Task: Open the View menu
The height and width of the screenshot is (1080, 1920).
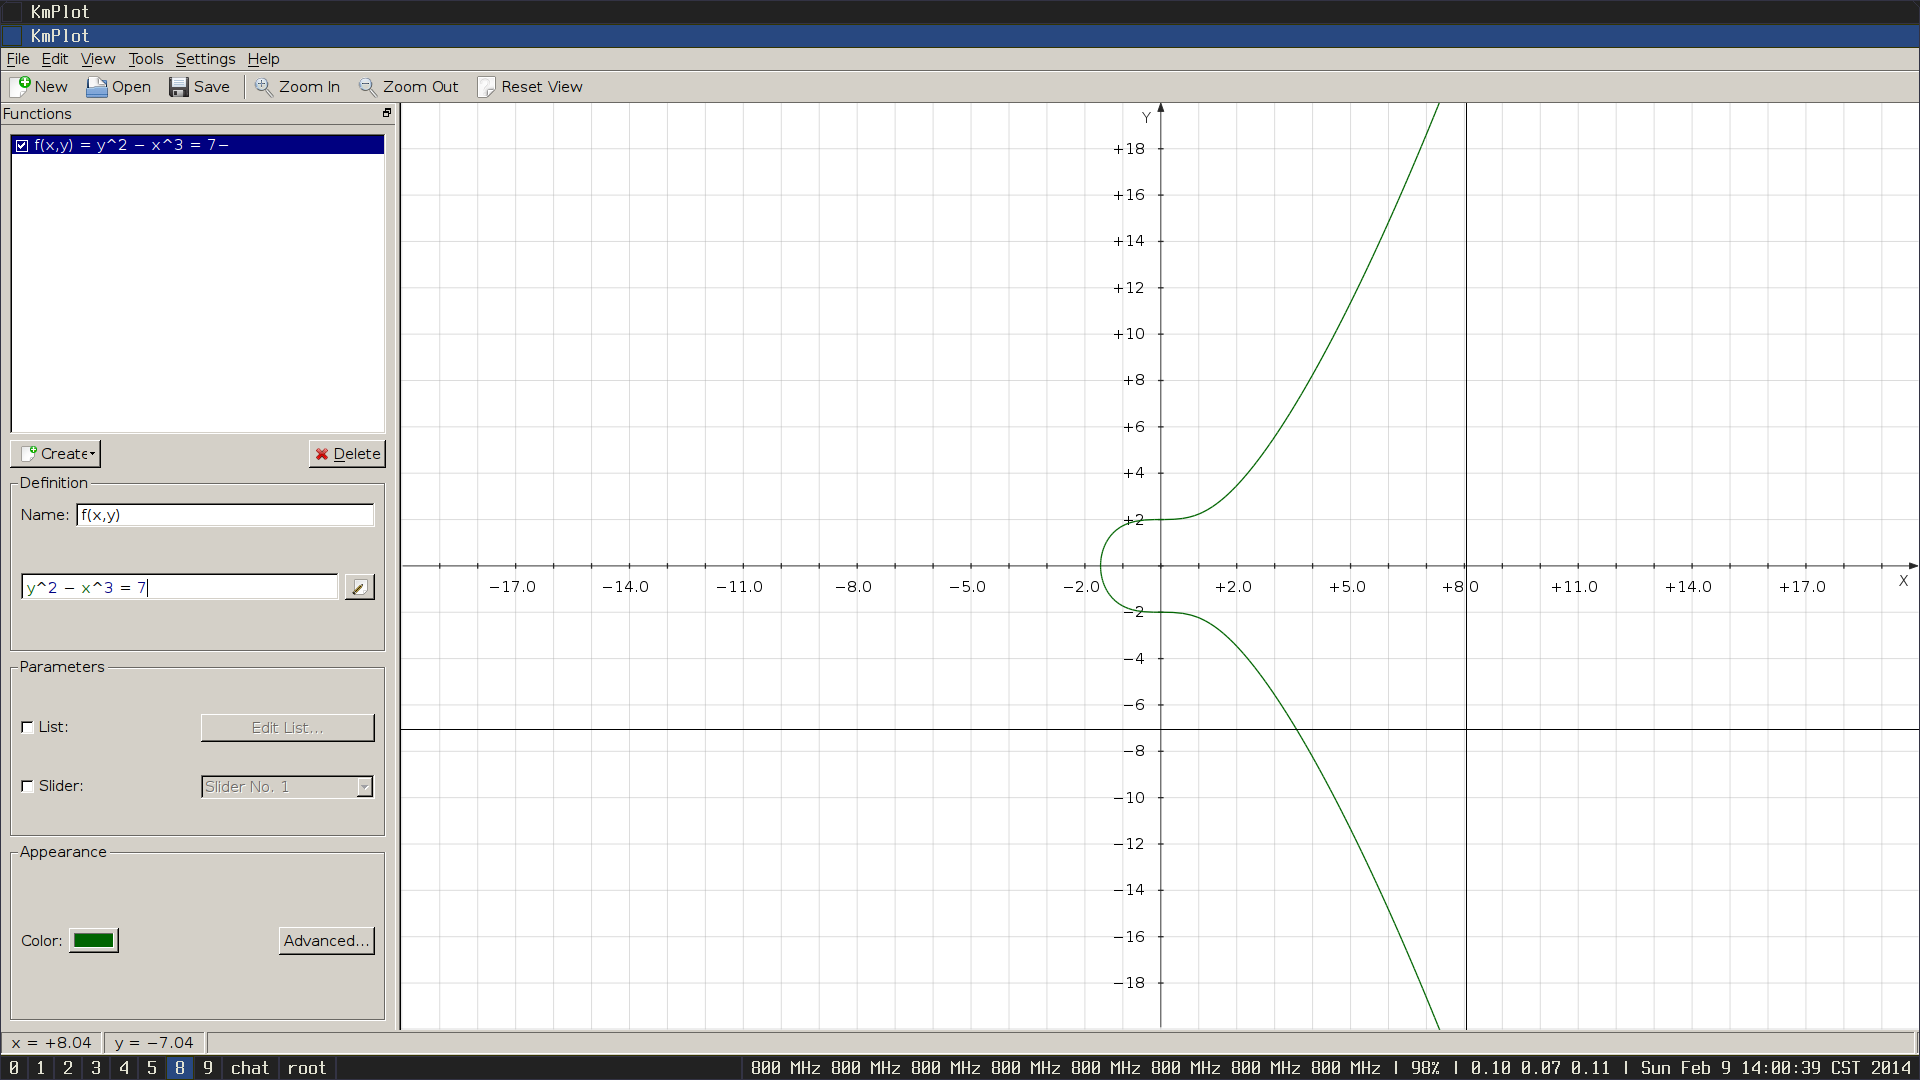Action: click(98, 59)
